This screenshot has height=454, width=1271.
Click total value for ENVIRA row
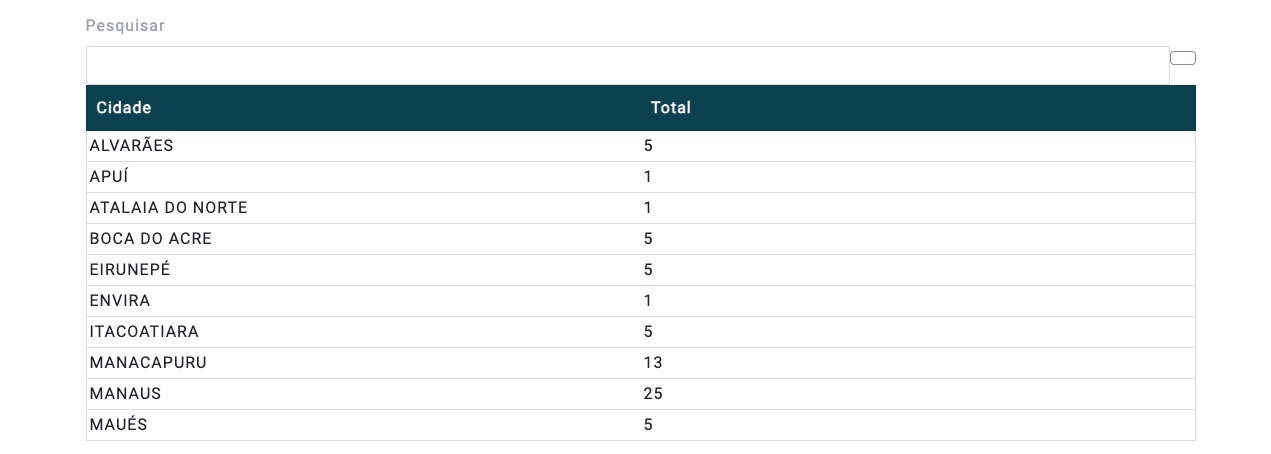(x=648, y=301)
